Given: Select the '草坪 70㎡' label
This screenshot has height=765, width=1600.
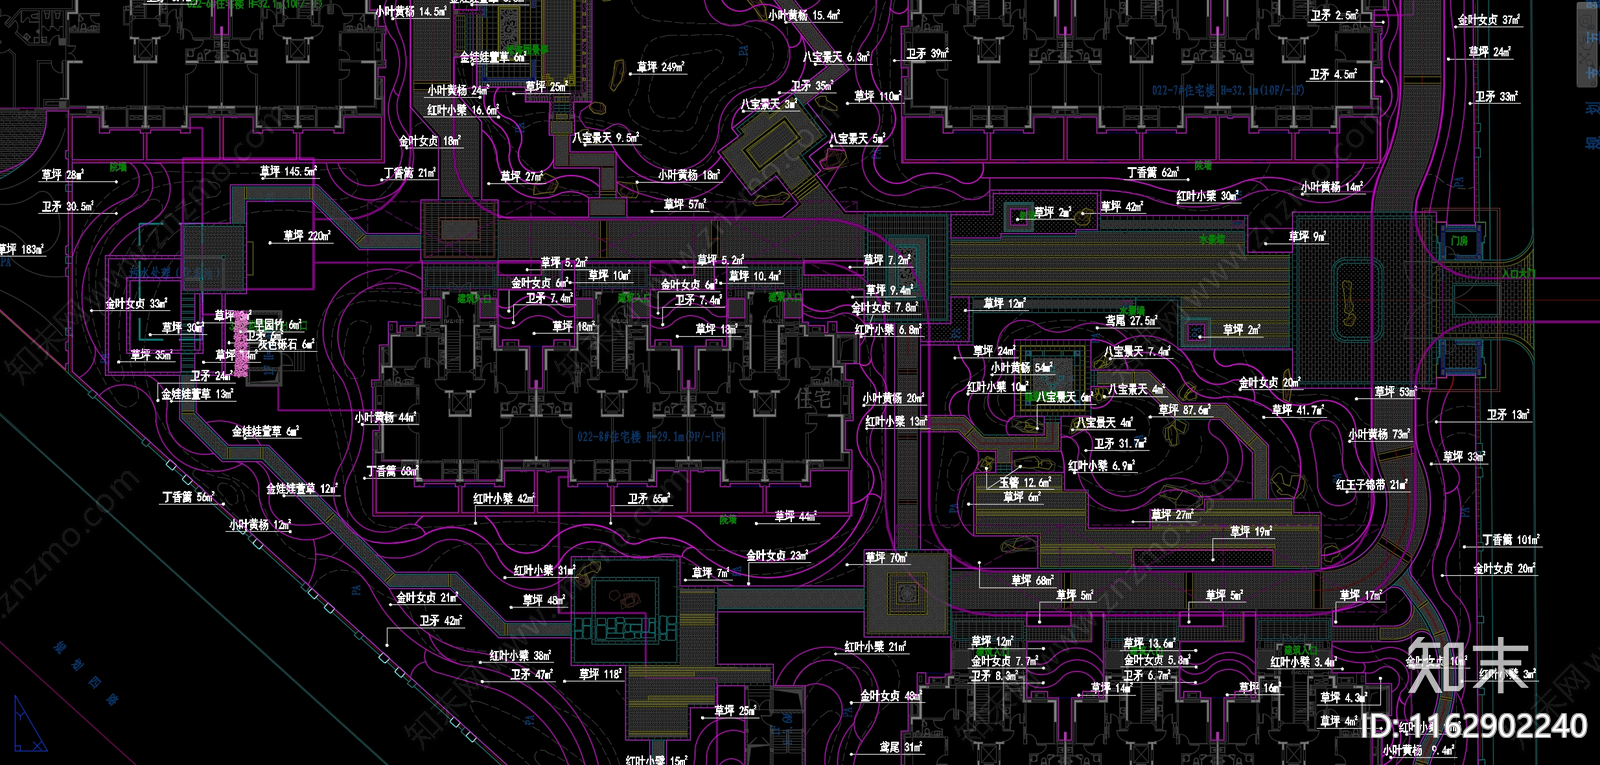Looking at the screenshot, I should coord(887,557).
